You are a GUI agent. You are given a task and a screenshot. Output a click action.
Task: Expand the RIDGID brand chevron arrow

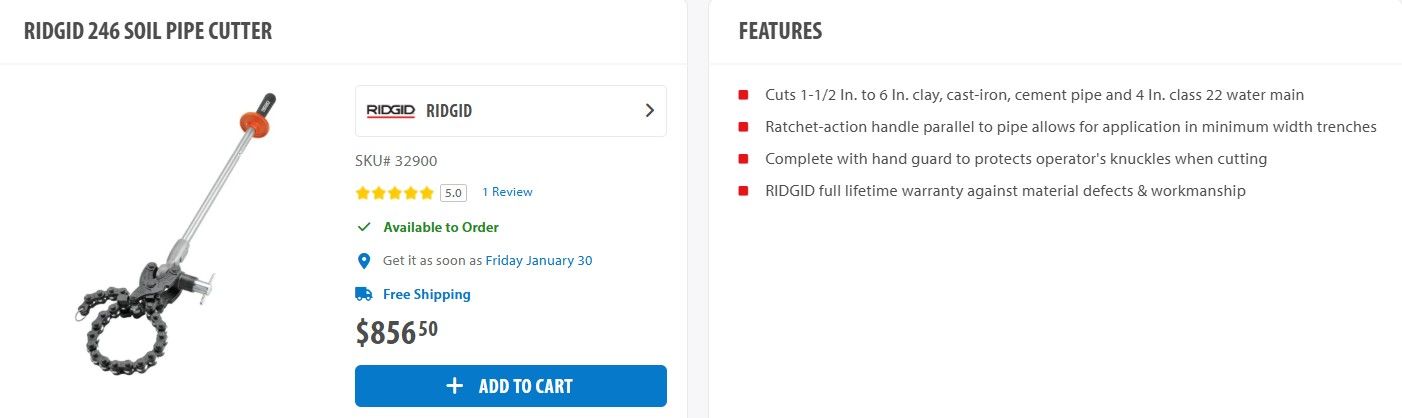pos(649,111)
